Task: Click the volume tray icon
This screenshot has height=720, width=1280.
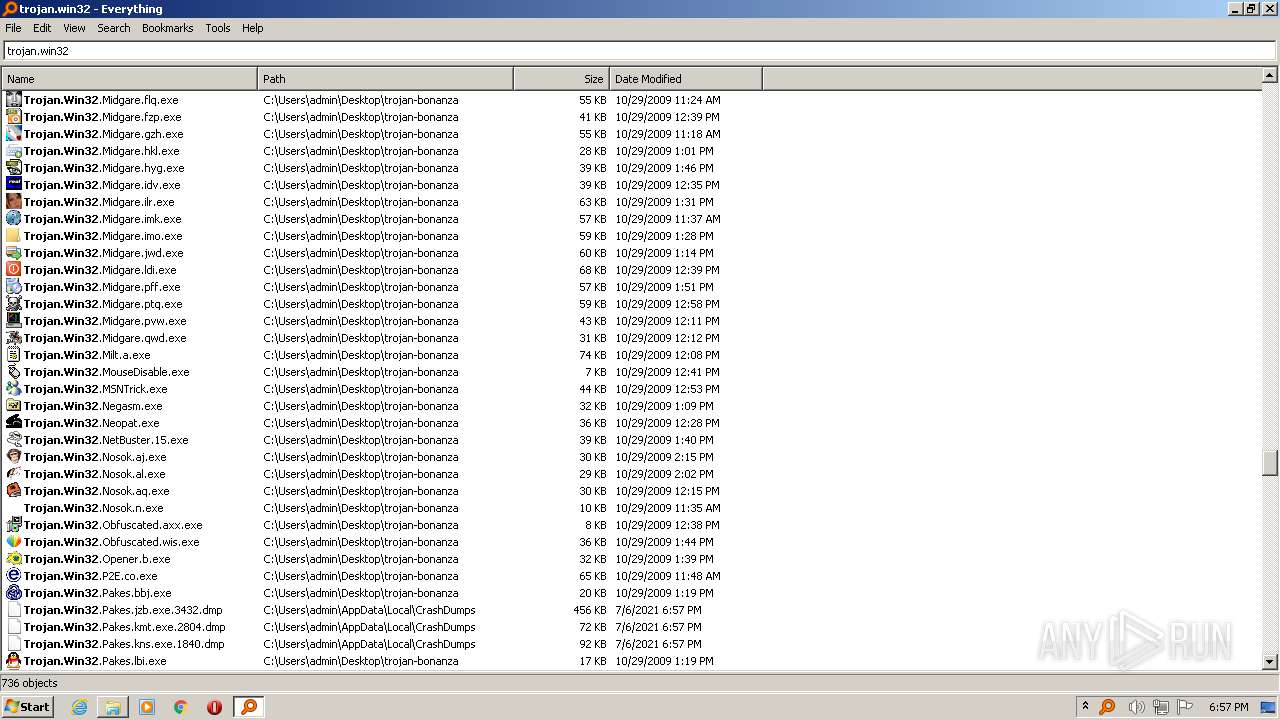Action: [x=1136, y=707]
